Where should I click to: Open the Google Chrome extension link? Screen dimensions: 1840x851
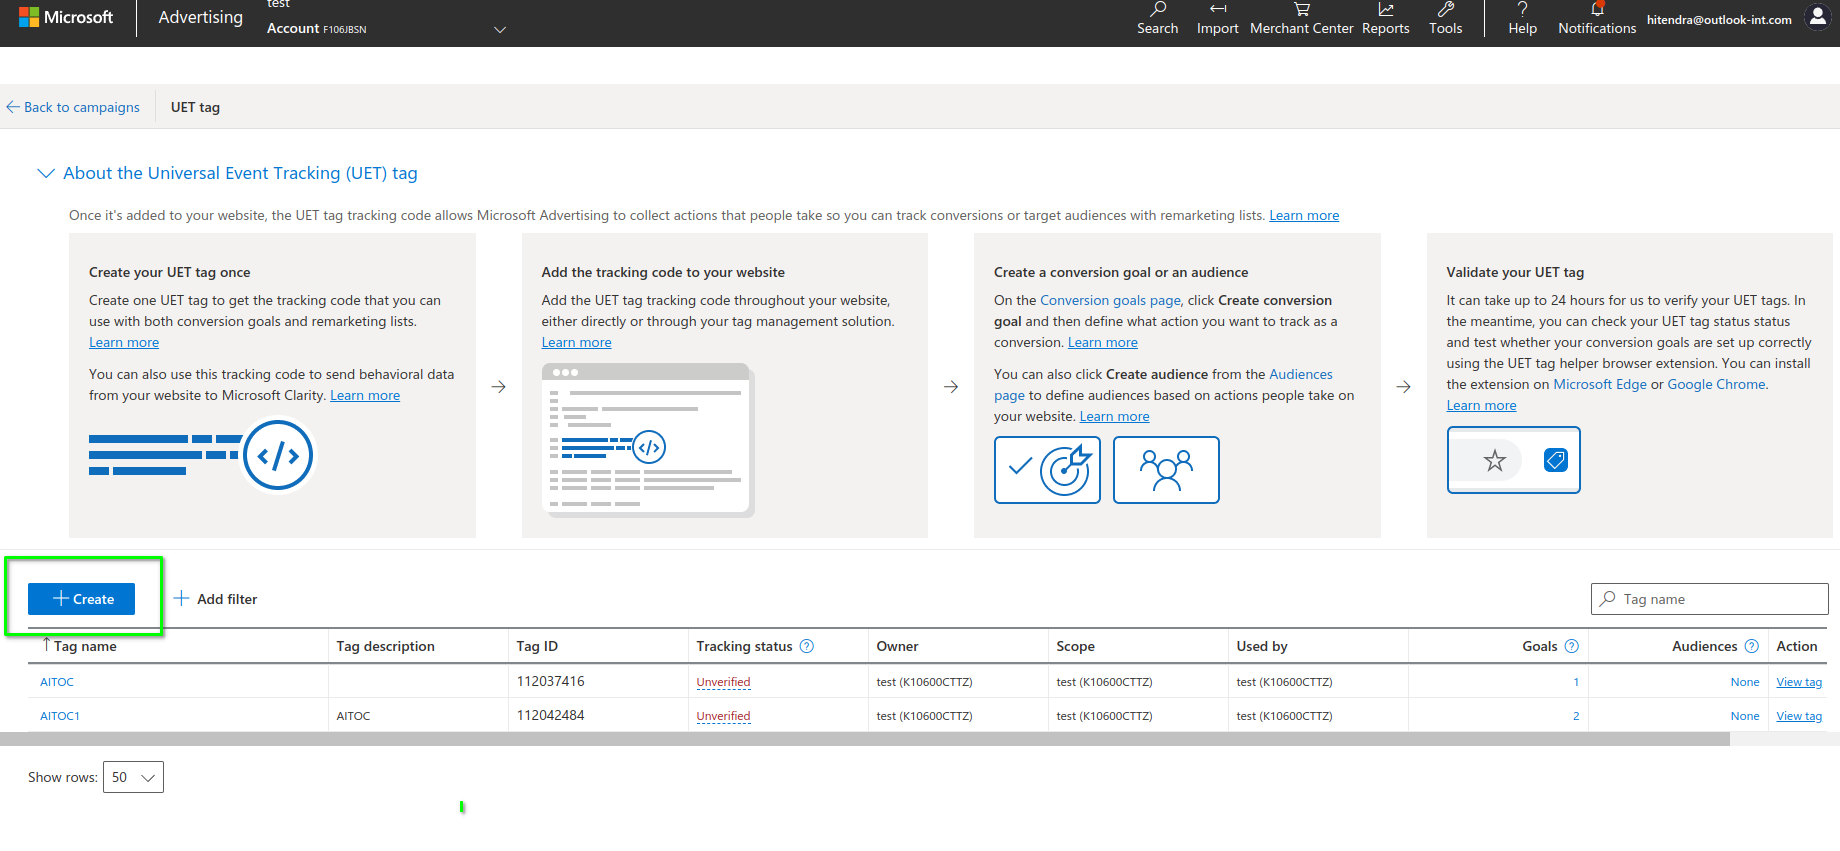[1716, 384]
